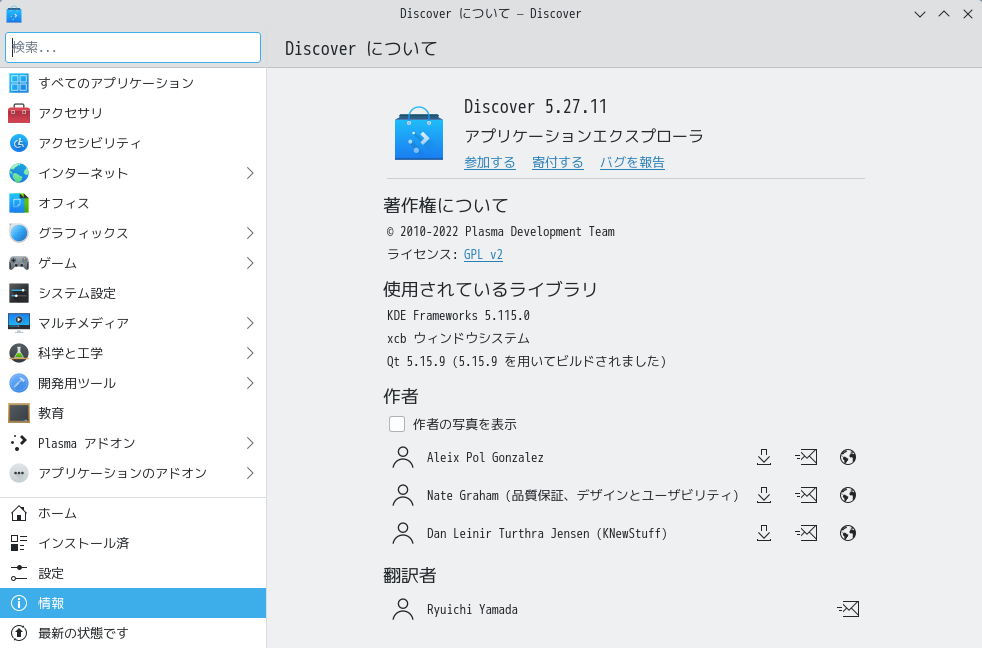Expand the 開発用ツール category
982x648 pixels.
click(251, 383)
